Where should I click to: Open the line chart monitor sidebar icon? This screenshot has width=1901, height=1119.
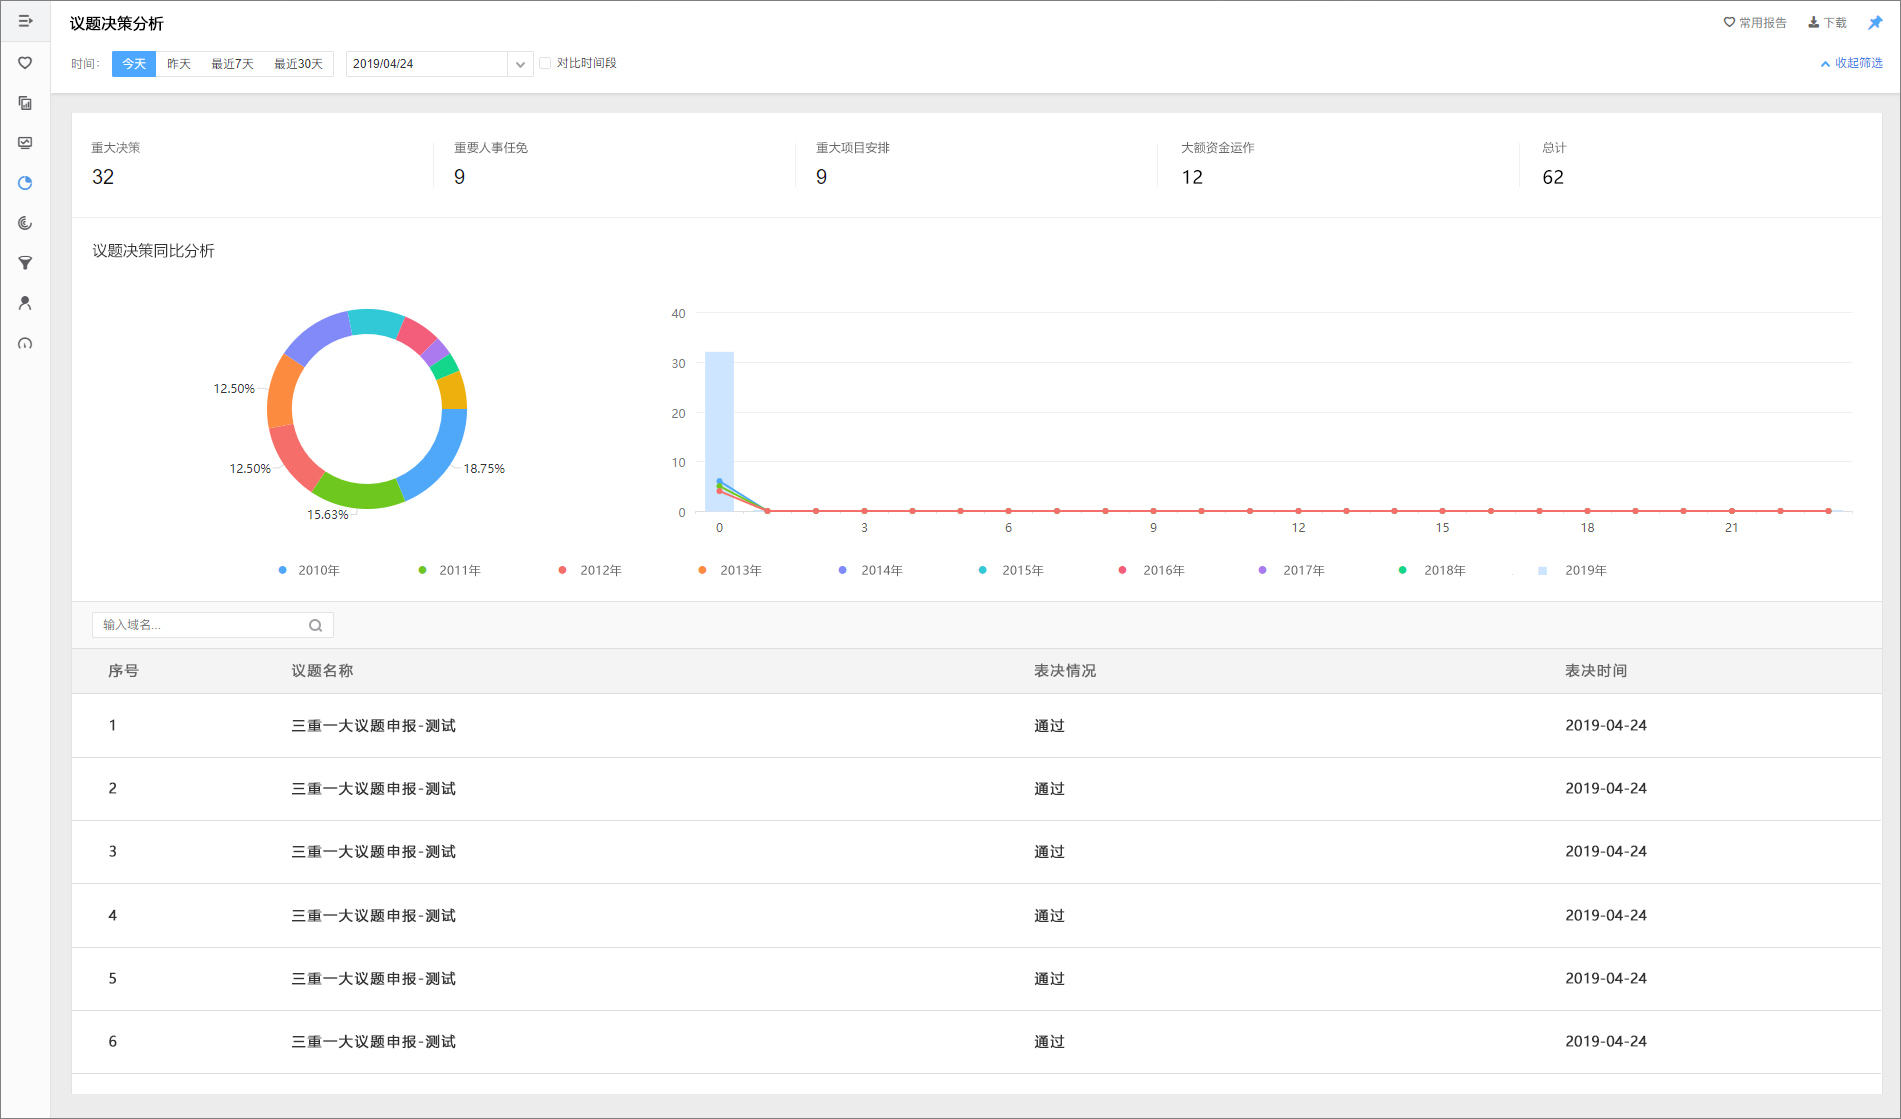coord(25,143)
